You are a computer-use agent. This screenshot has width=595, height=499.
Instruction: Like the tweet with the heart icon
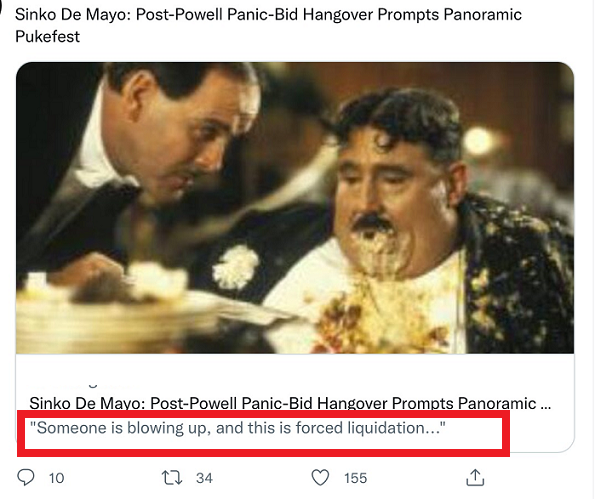tap(320, 477)
